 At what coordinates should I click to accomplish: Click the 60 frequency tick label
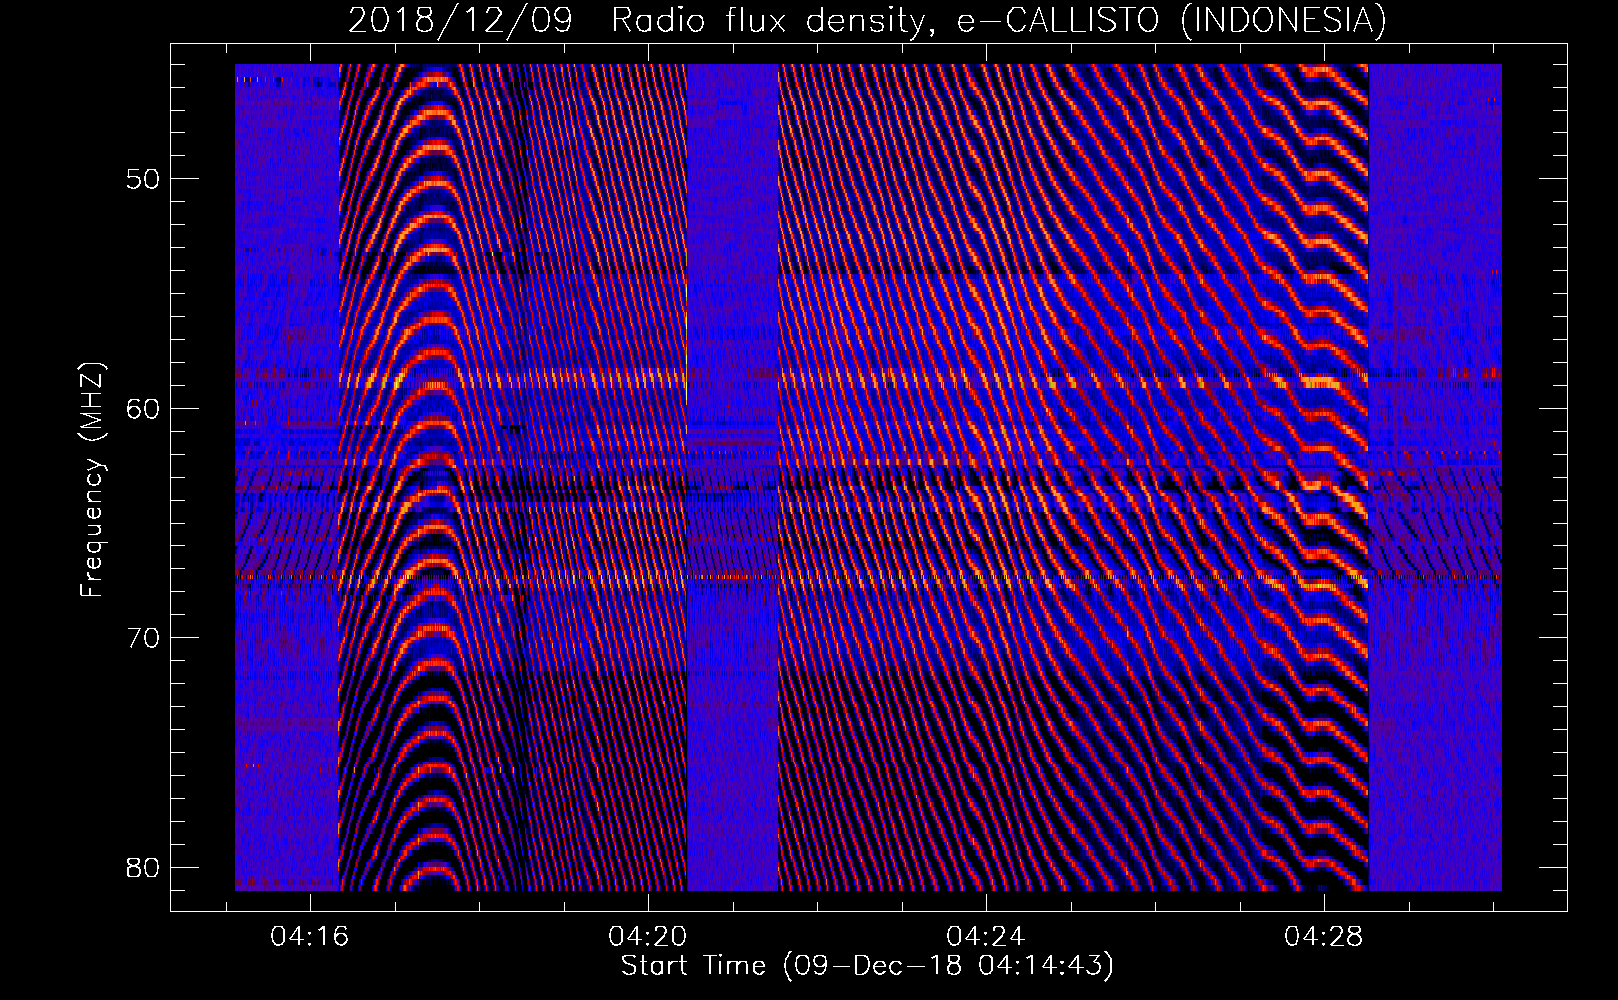coord(144,408)
